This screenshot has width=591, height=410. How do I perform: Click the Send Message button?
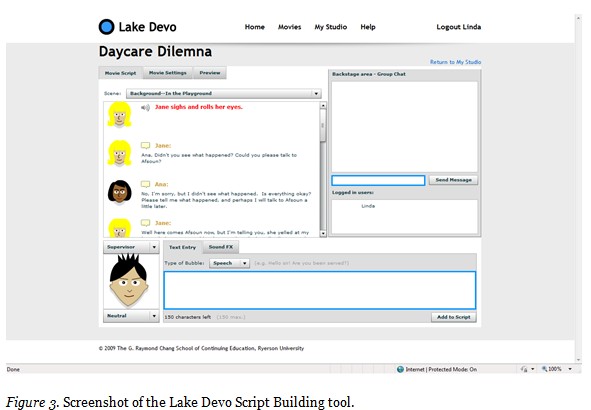click(453, 180)
